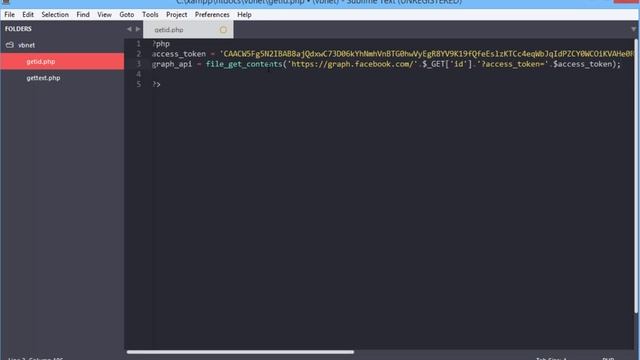Click the previous tab left arrow

(129, 29)
